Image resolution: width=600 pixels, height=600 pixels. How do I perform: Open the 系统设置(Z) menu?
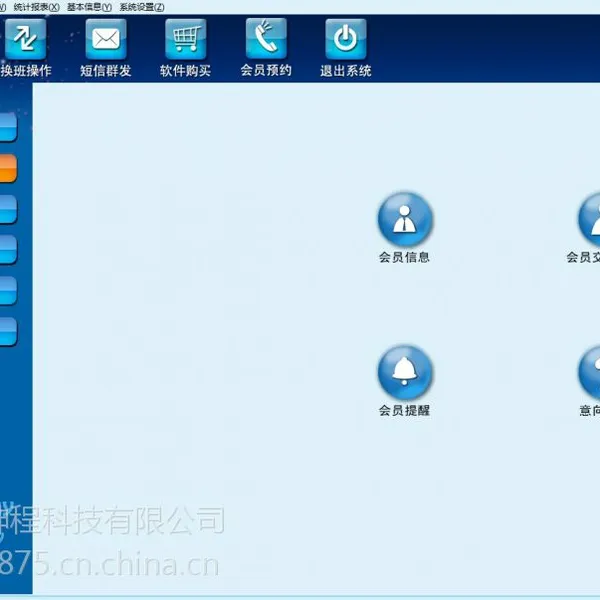pyautogui.click(x=142, y=7)
